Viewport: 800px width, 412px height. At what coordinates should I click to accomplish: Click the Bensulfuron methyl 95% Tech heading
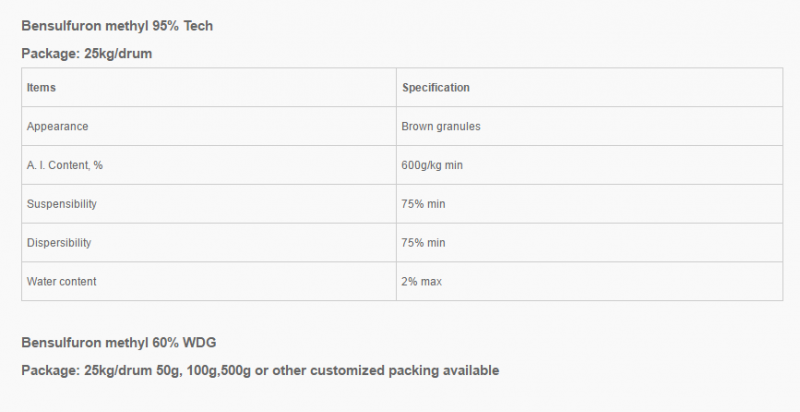coord(117,26)
